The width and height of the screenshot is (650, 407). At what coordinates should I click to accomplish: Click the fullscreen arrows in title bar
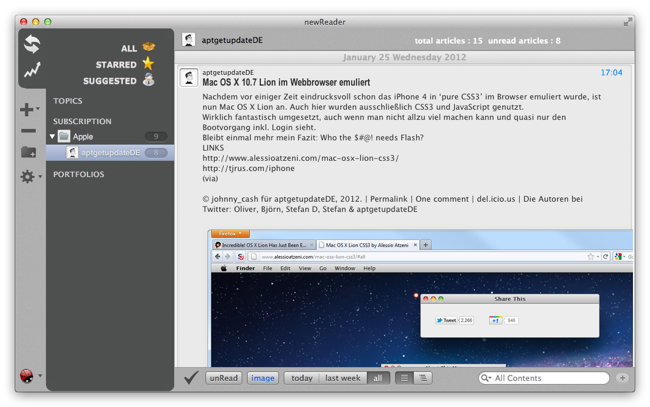628,22
